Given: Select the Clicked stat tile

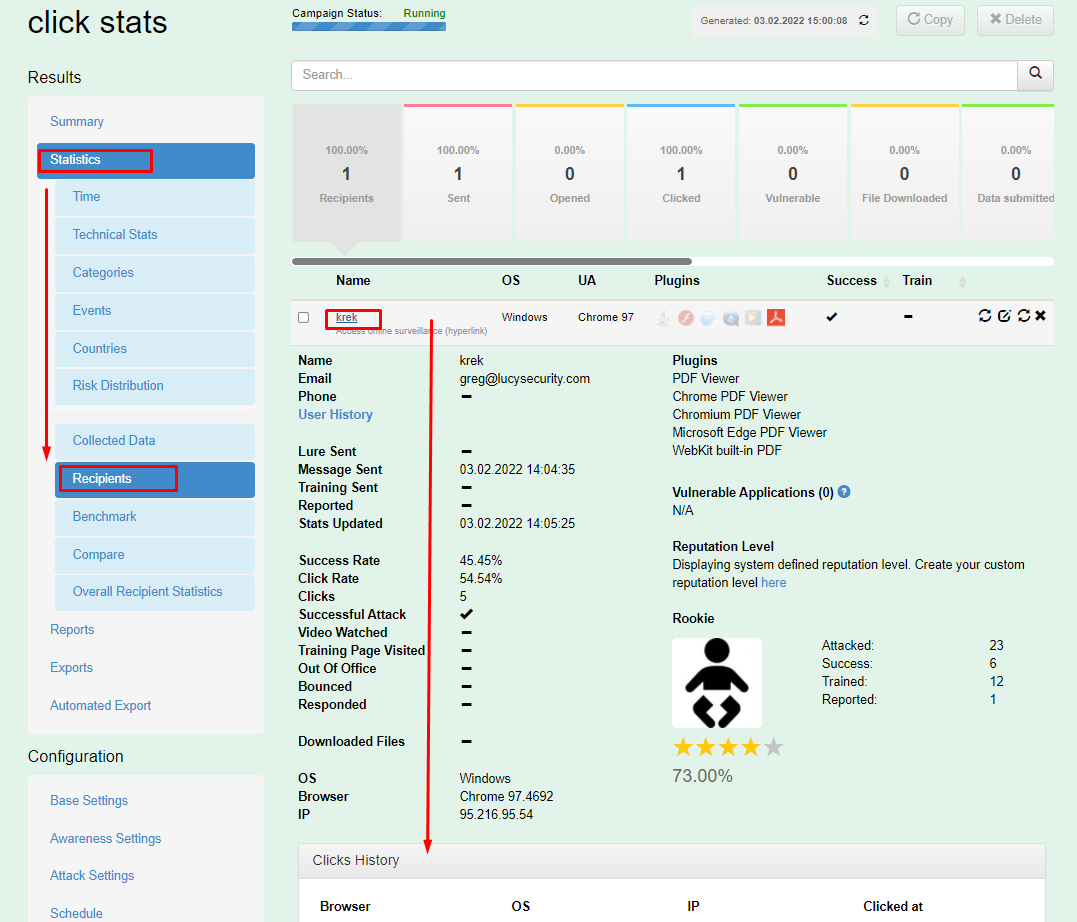Looking at the screenshot, I should tap(681, 173).
